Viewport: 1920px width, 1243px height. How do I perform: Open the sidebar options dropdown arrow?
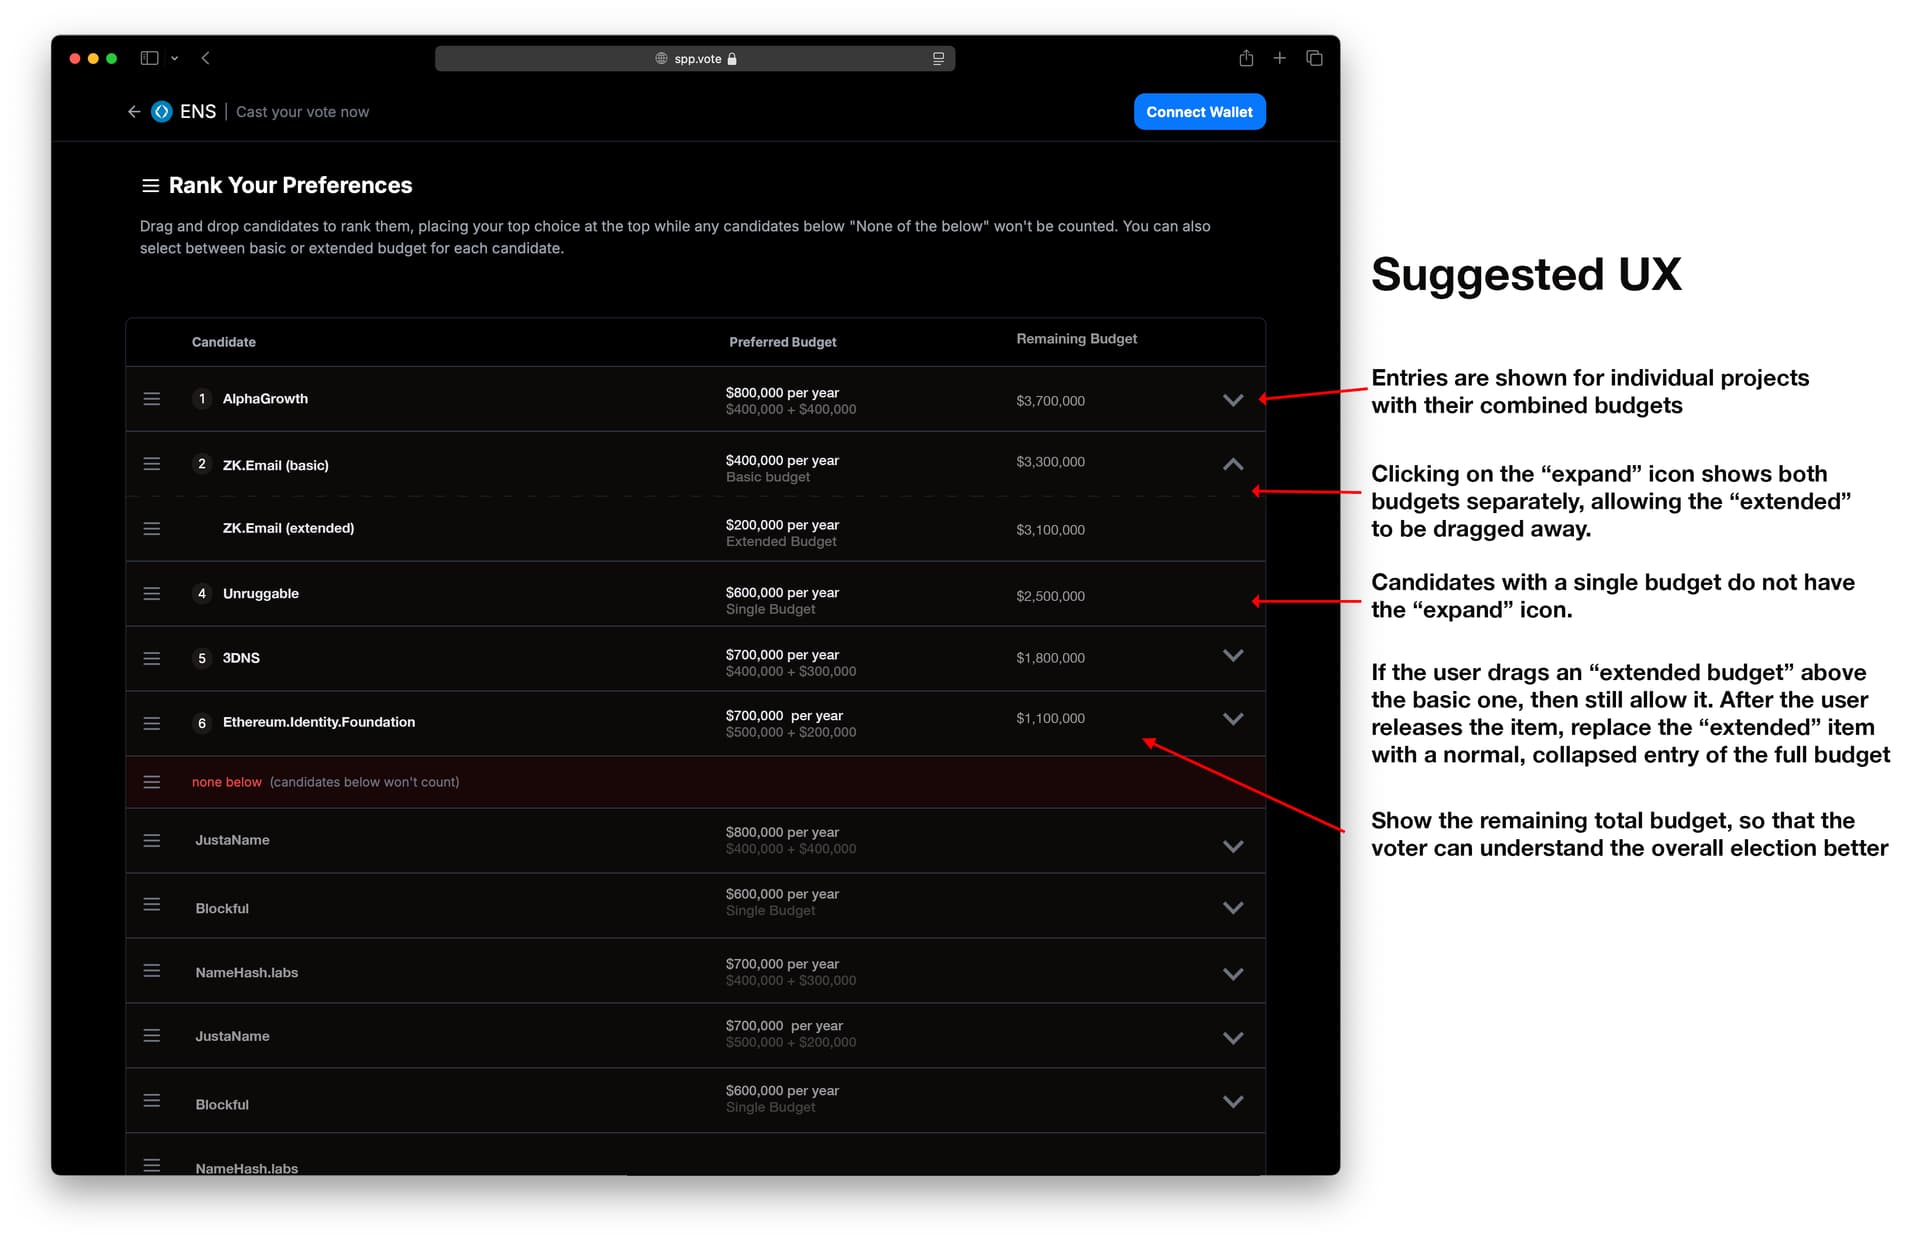click(174, 58)
